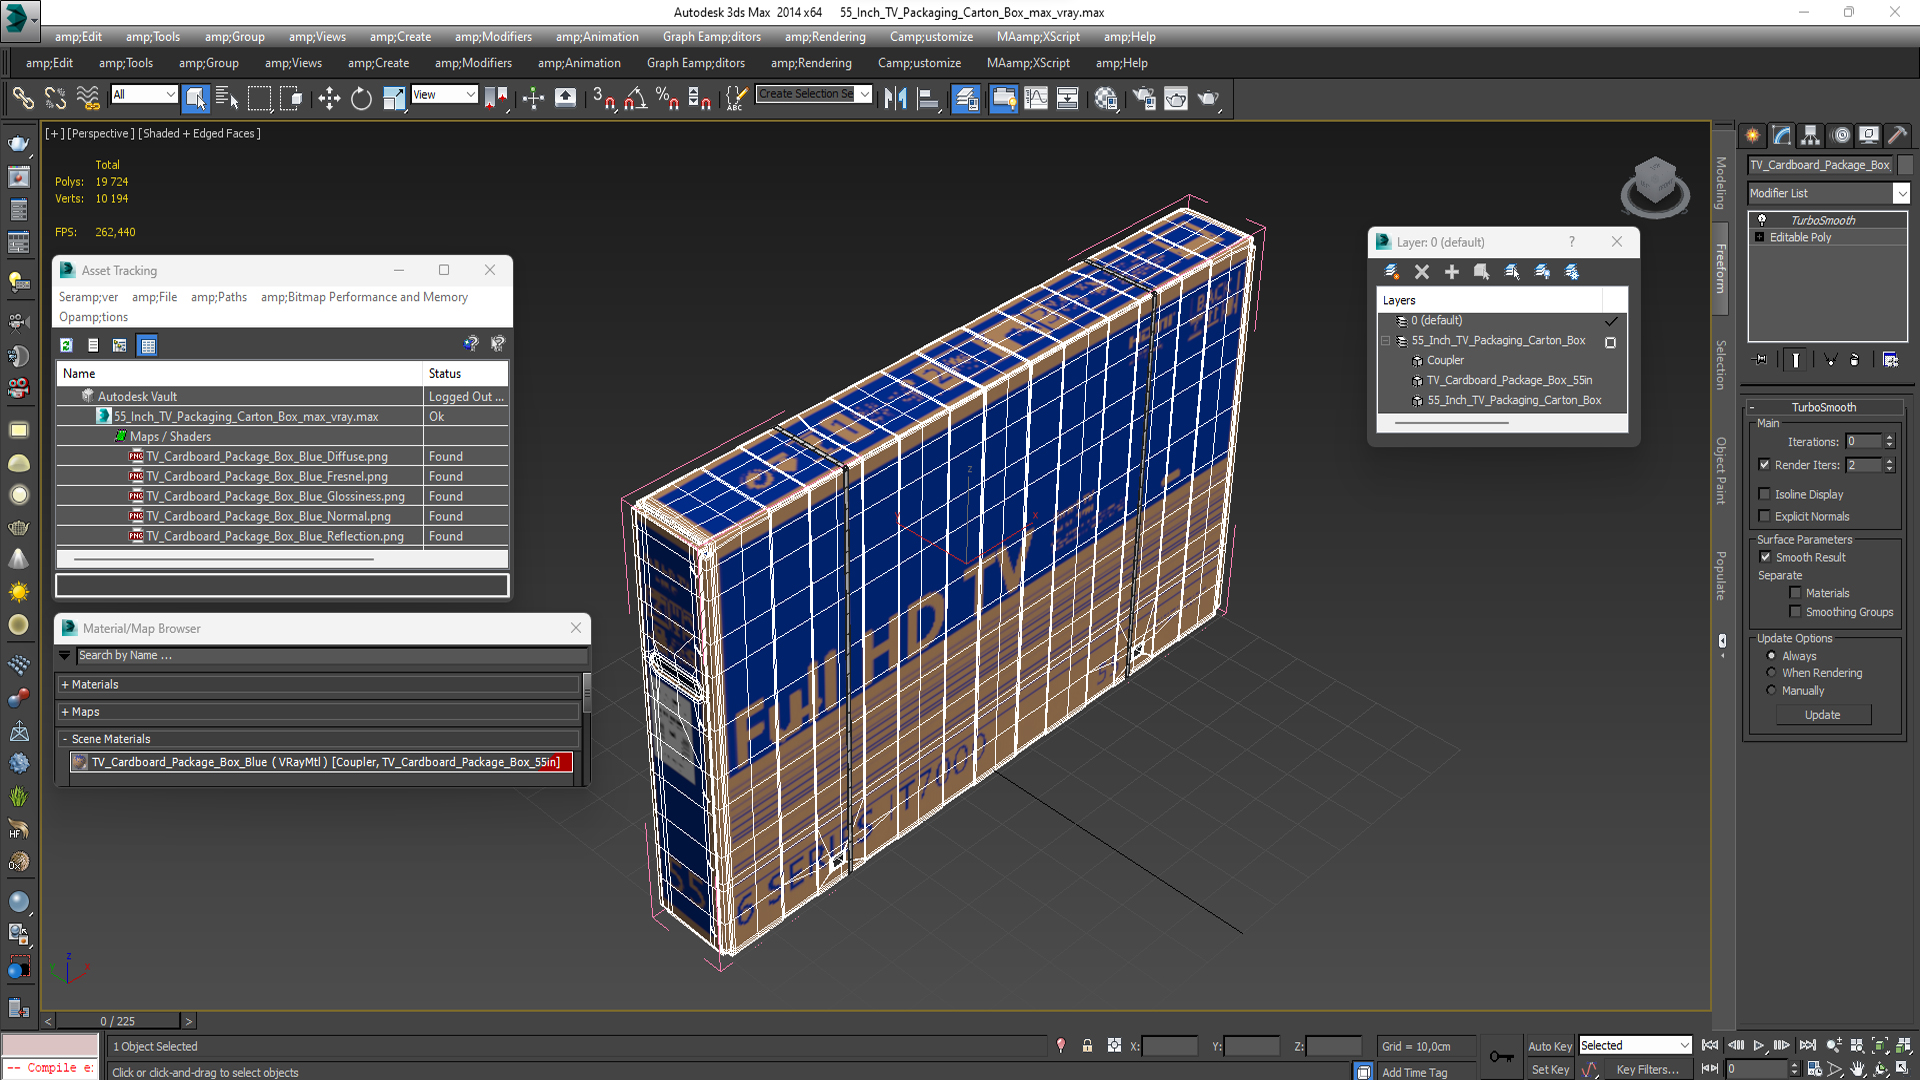Click Delete layer X icon in Layer dialog
This screenshot has width=1920, height=1080.
[x=1422, y=271]
